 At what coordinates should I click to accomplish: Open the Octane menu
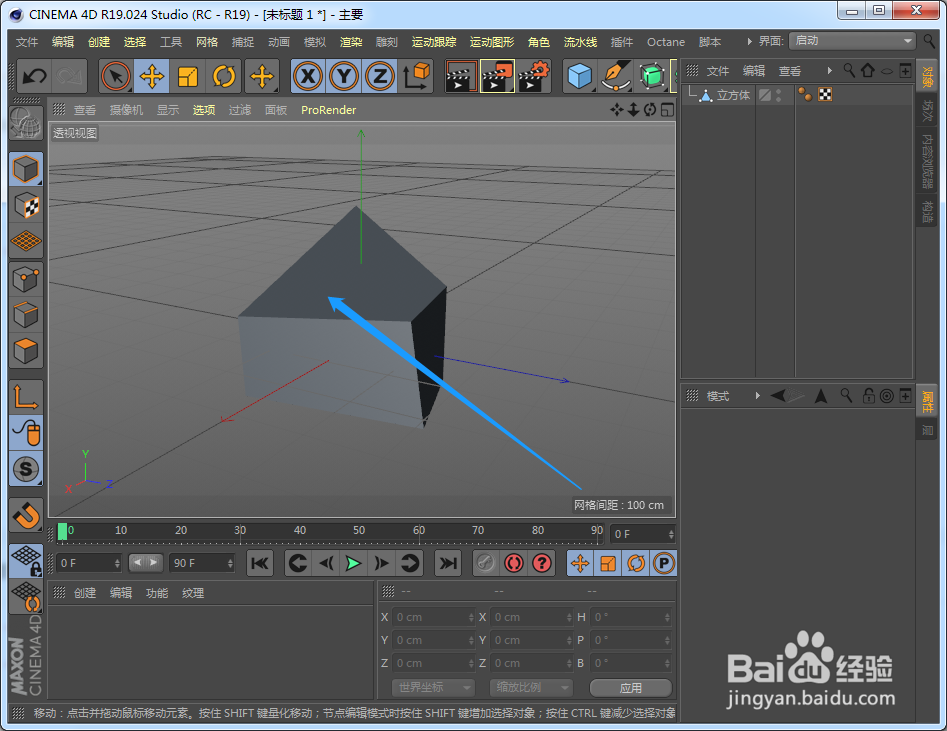[x=666, y=42]
